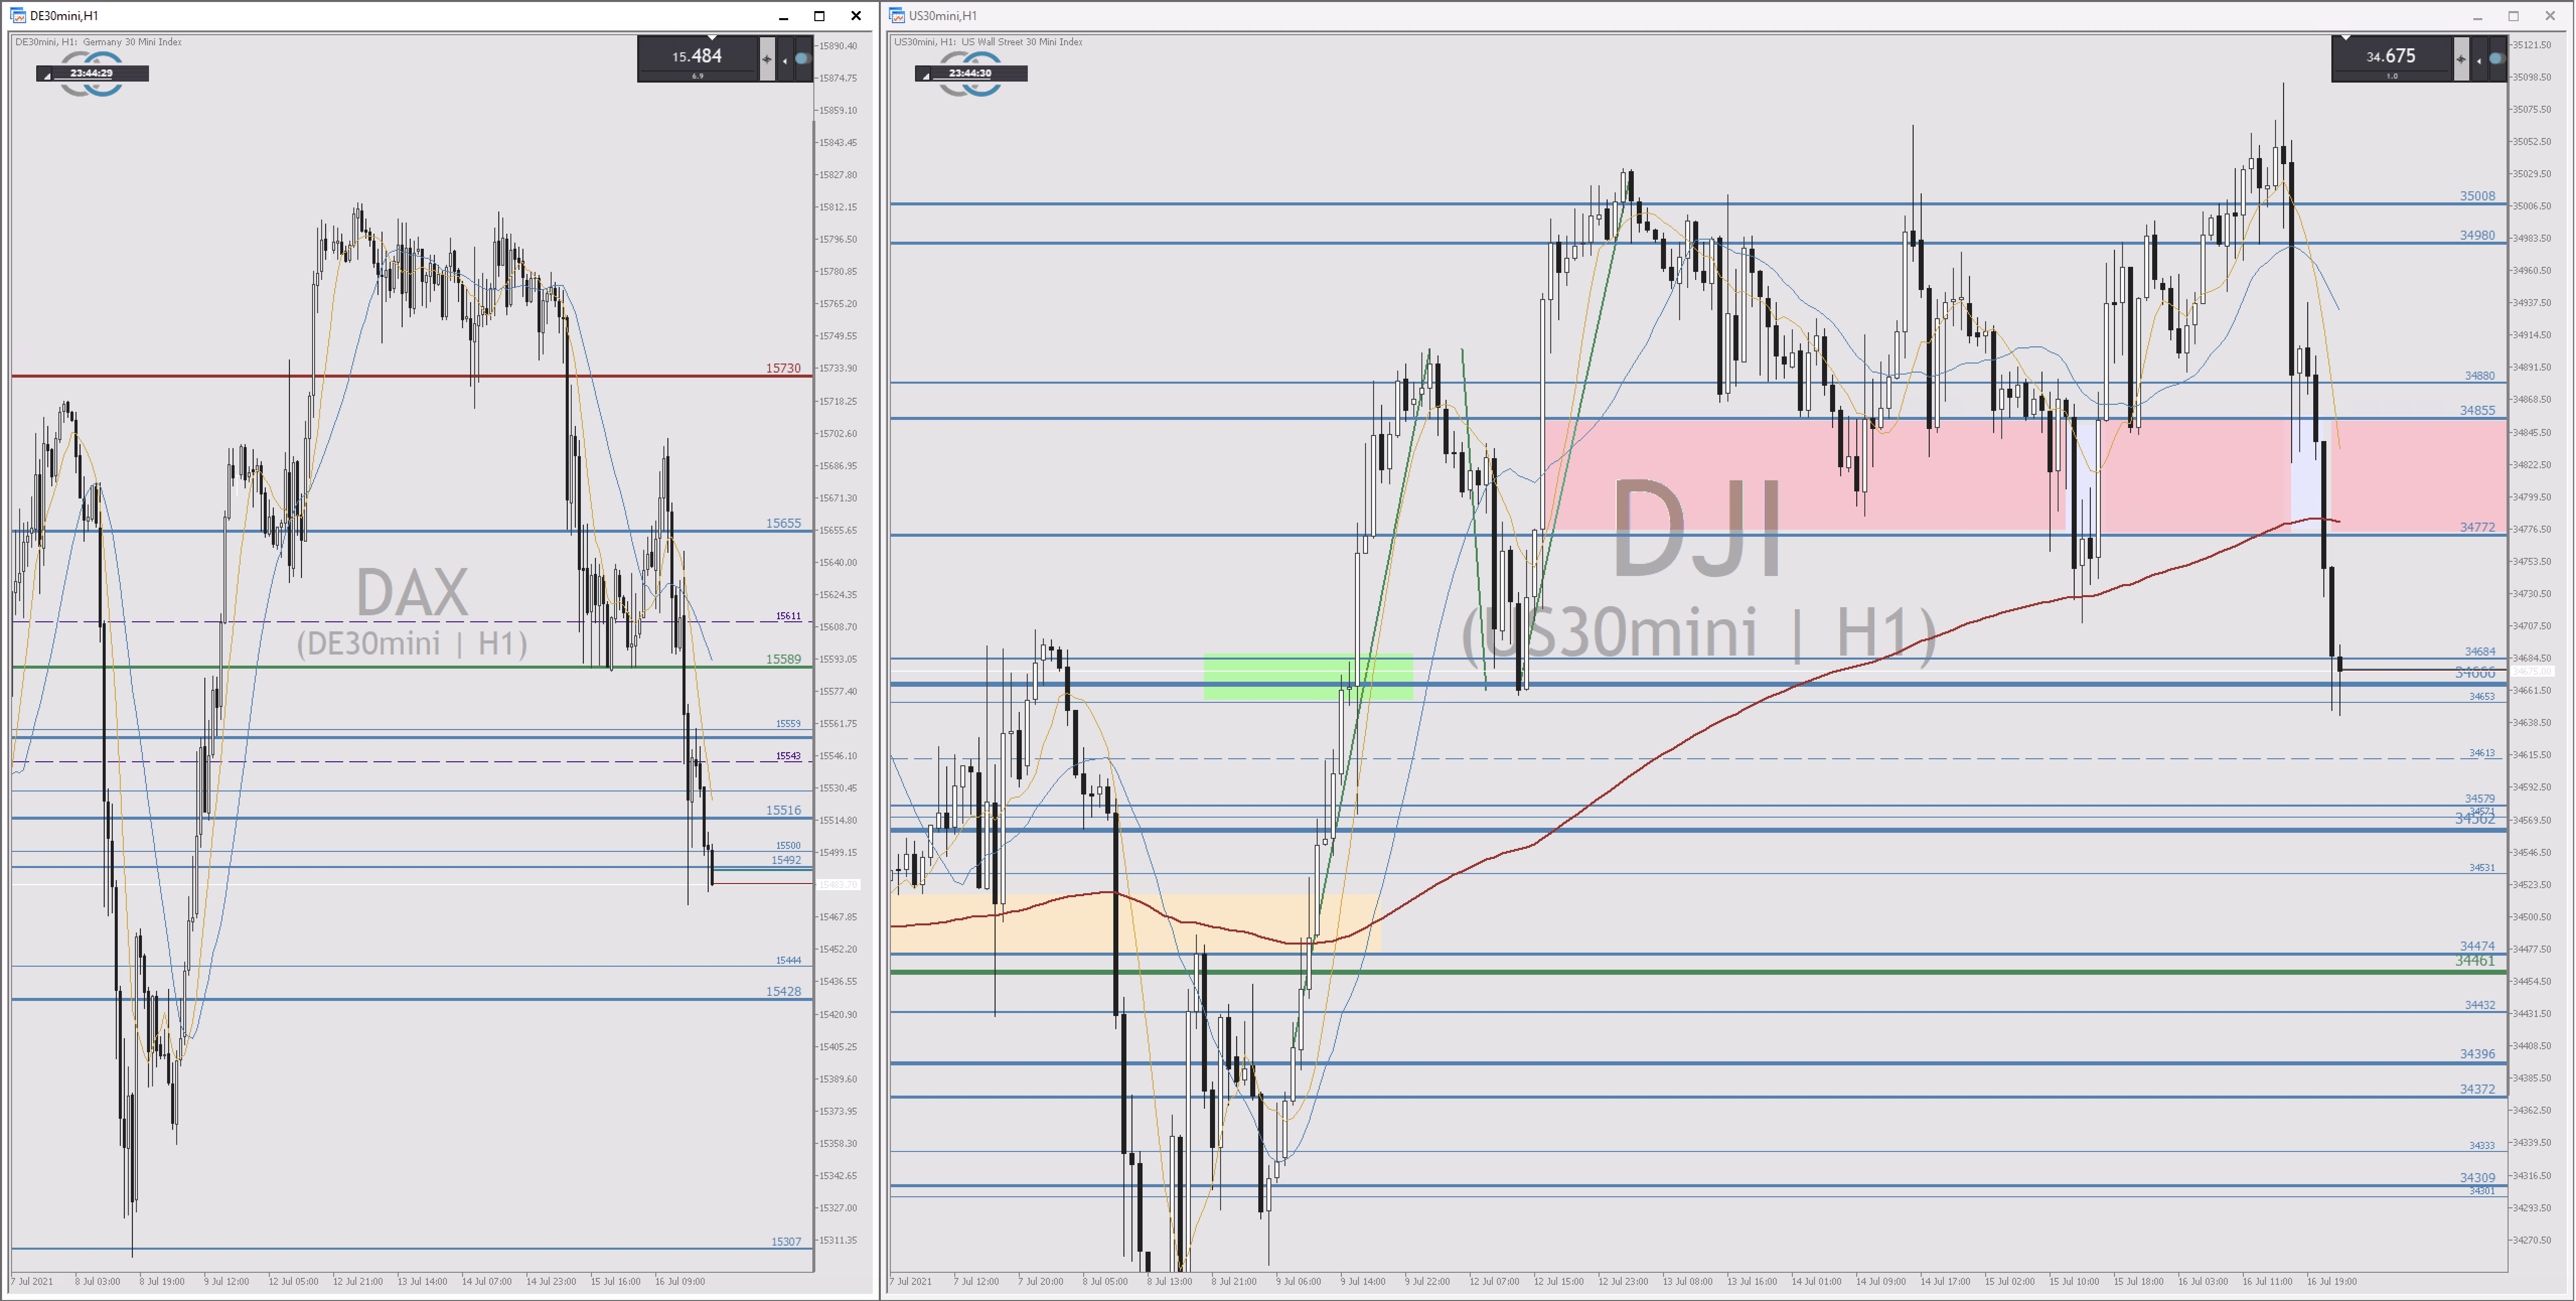Image resolution: width=2576 pixels, height=1301 pixels.
Task: Select the 34333 level label on DJI chart
Action: 2482,1146
